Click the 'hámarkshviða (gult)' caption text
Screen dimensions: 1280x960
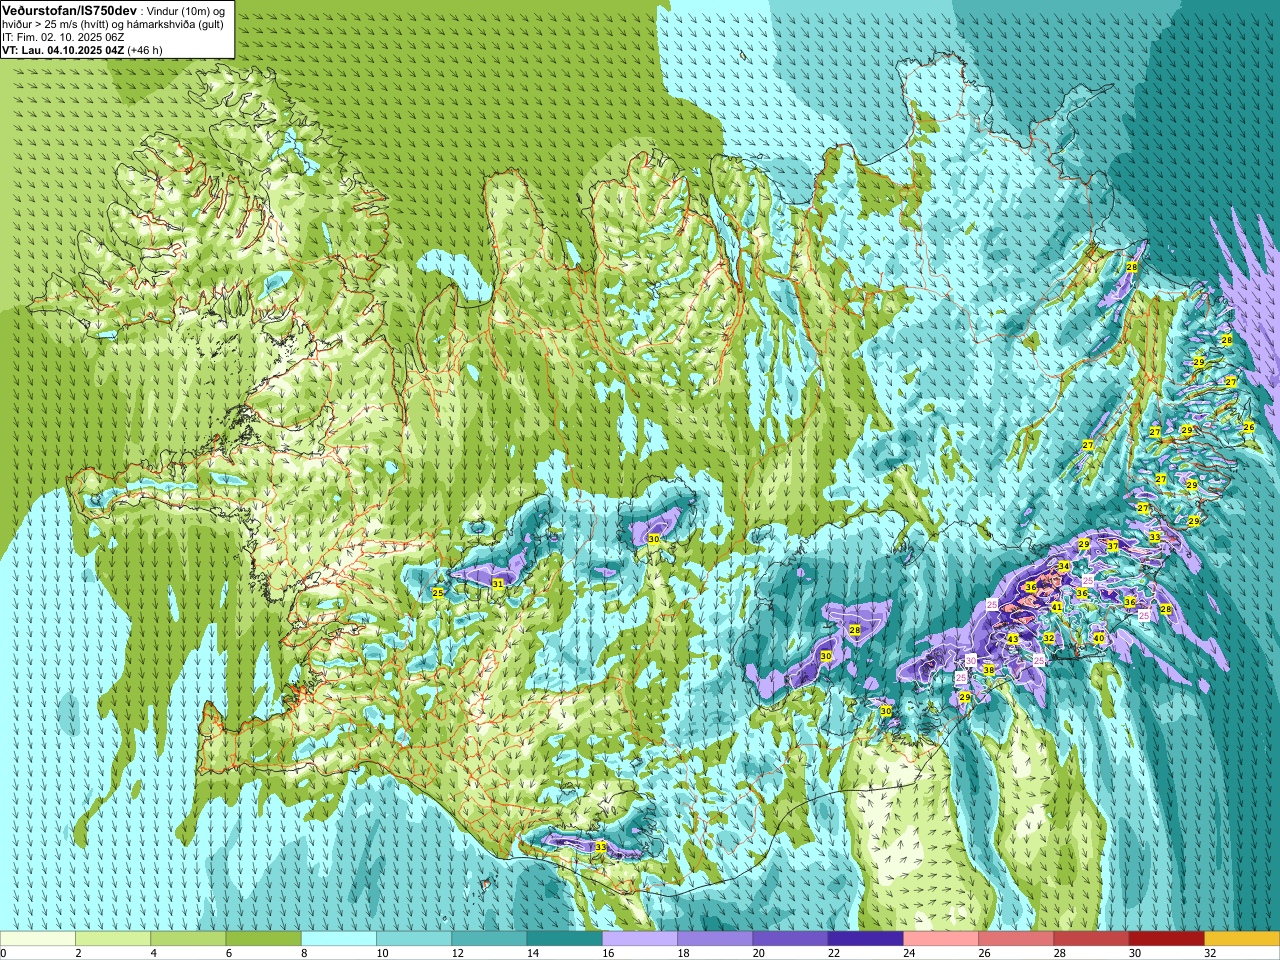[172, 23]
